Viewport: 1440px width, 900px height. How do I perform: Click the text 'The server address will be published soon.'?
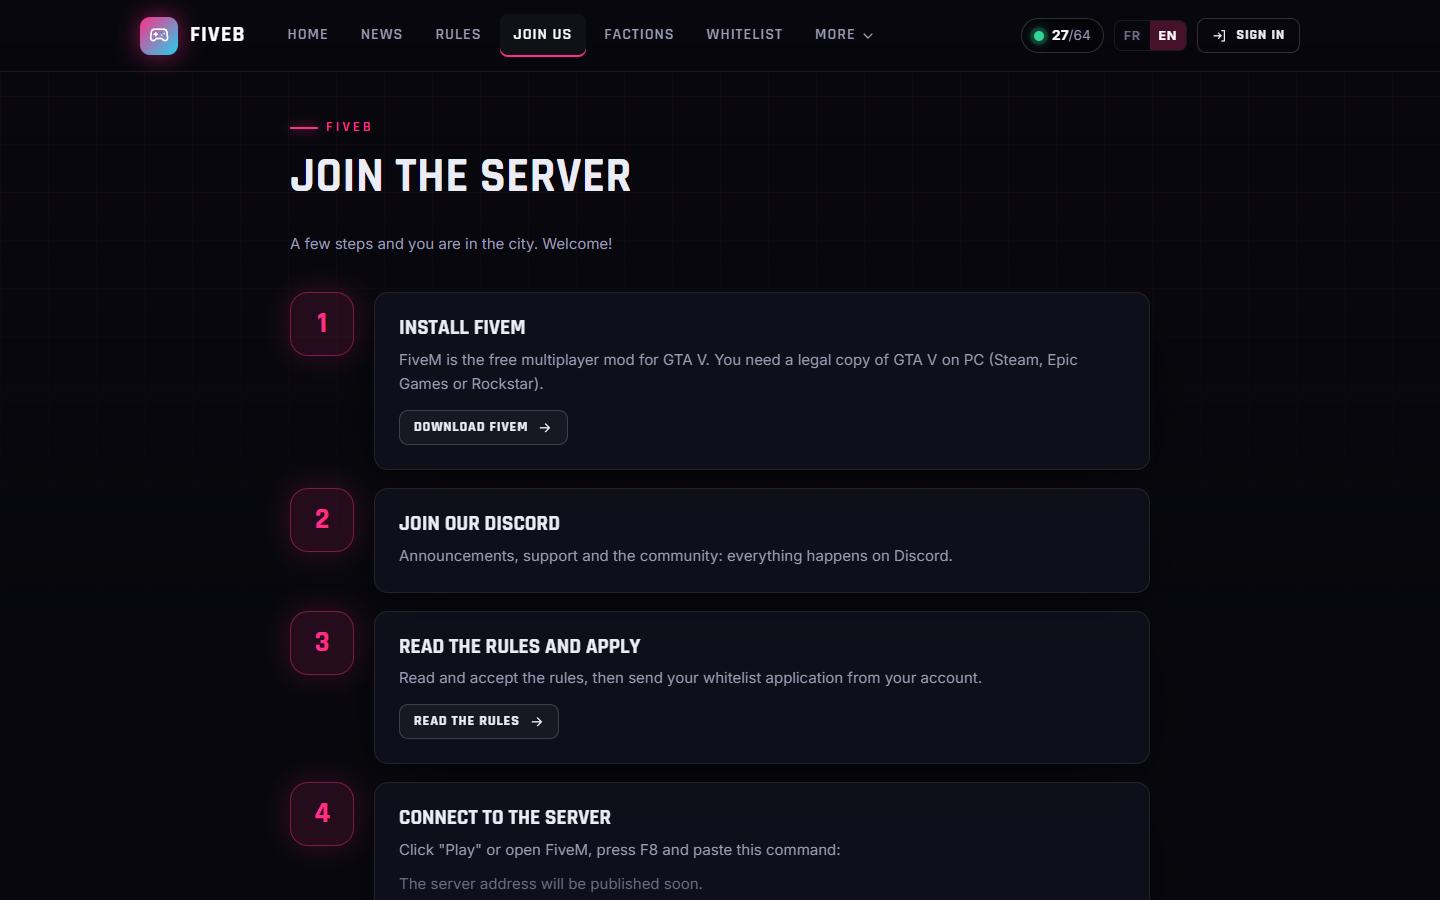click(551, 884)
